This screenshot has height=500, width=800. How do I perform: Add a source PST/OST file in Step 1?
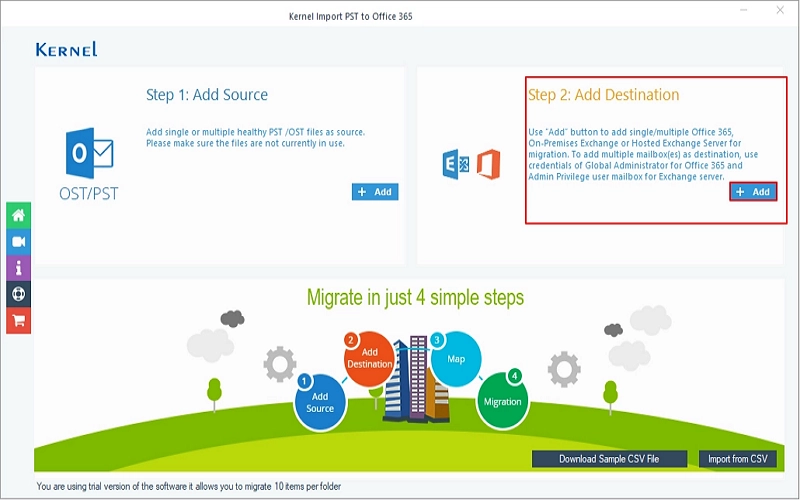click(x=375, y=192)
